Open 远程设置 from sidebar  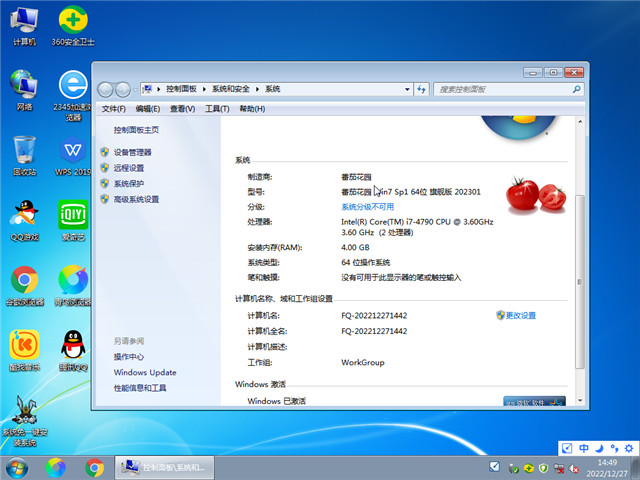tap(129, 168)
